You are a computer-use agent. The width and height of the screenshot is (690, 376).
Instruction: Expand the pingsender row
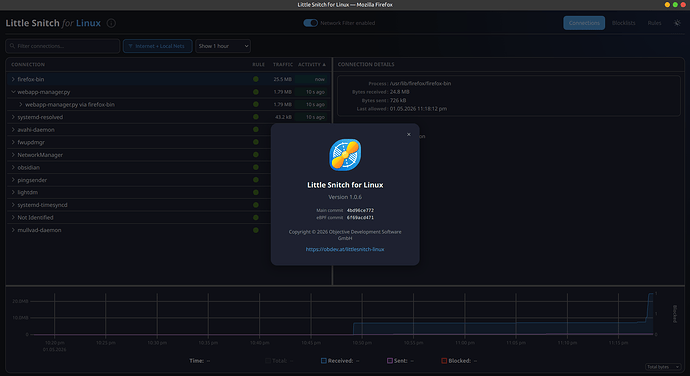(x=13, y=180)
